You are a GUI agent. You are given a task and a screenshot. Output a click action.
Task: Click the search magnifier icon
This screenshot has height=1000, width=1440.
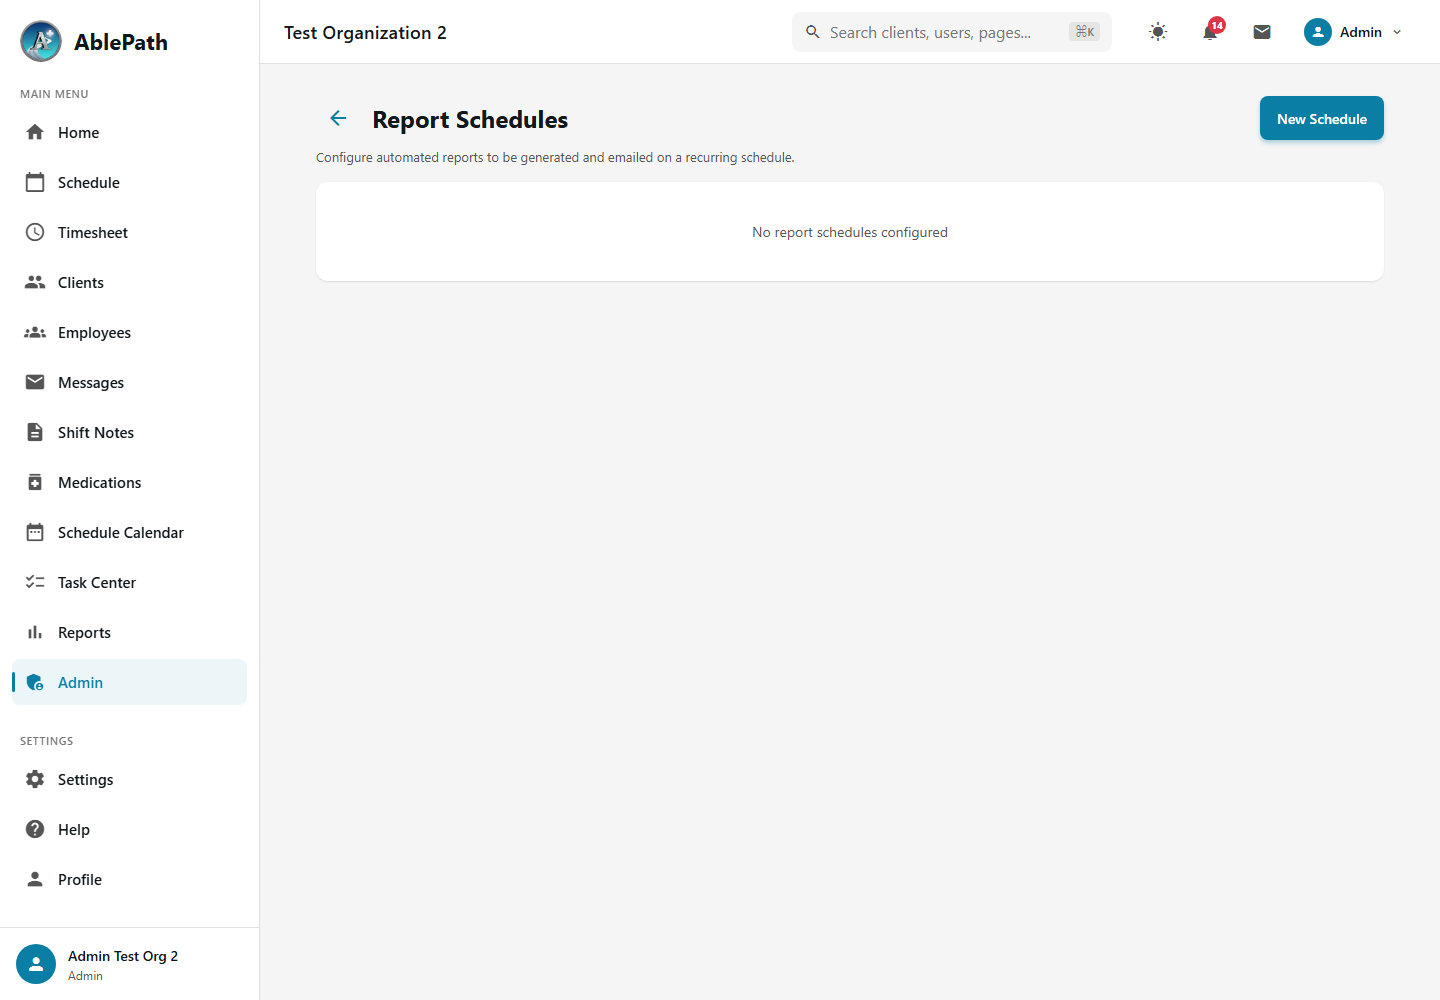tap(813, 32)
